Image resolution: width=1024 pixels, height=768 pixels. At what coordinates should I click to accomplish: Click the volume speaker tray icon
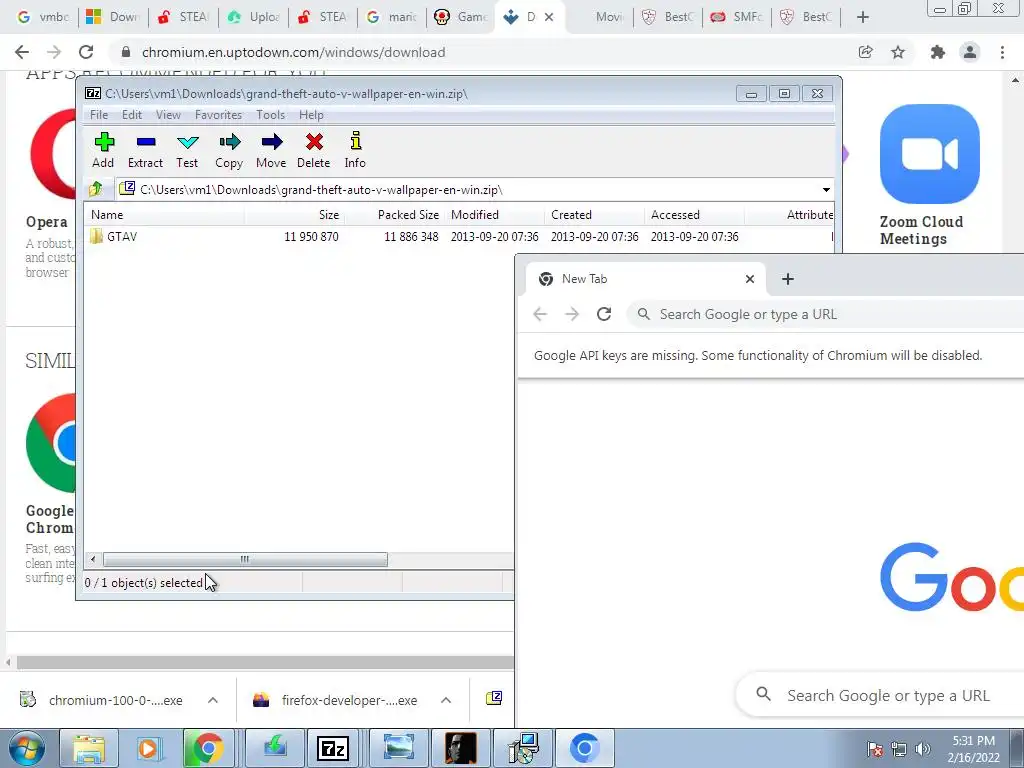tap(923, 749)
